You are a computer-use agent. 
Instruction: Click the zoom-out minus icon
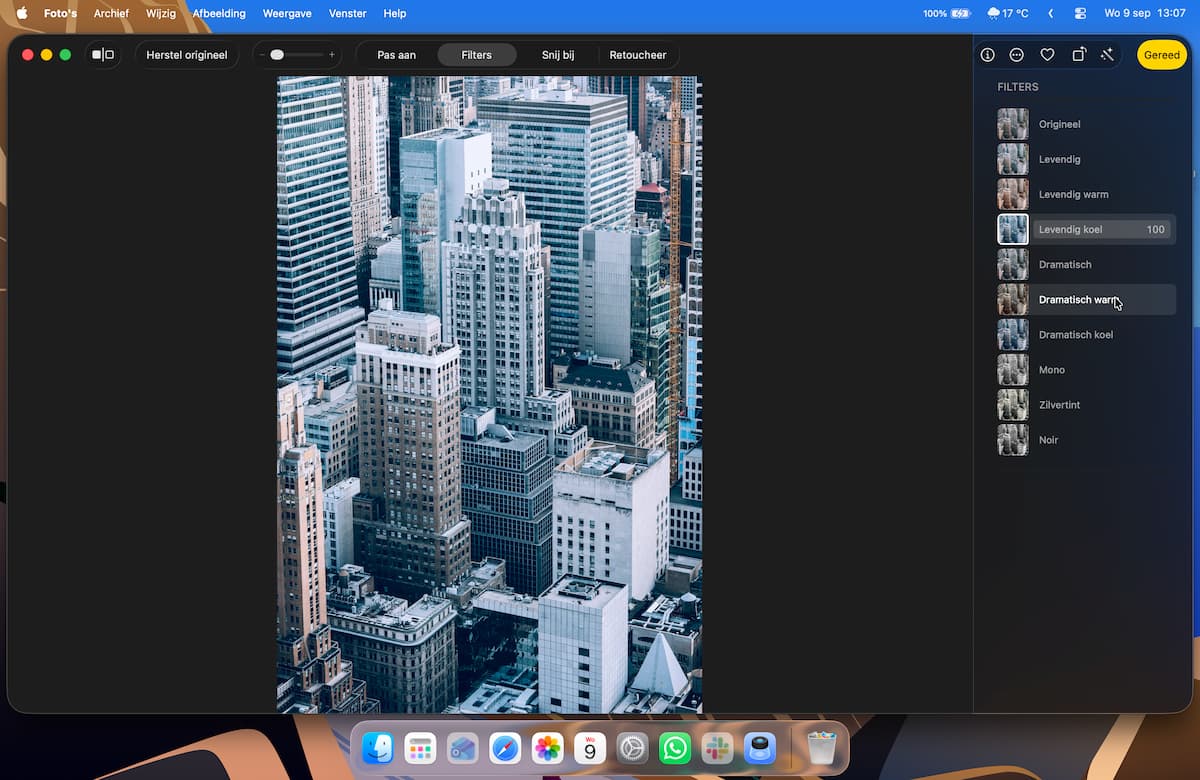262,55
